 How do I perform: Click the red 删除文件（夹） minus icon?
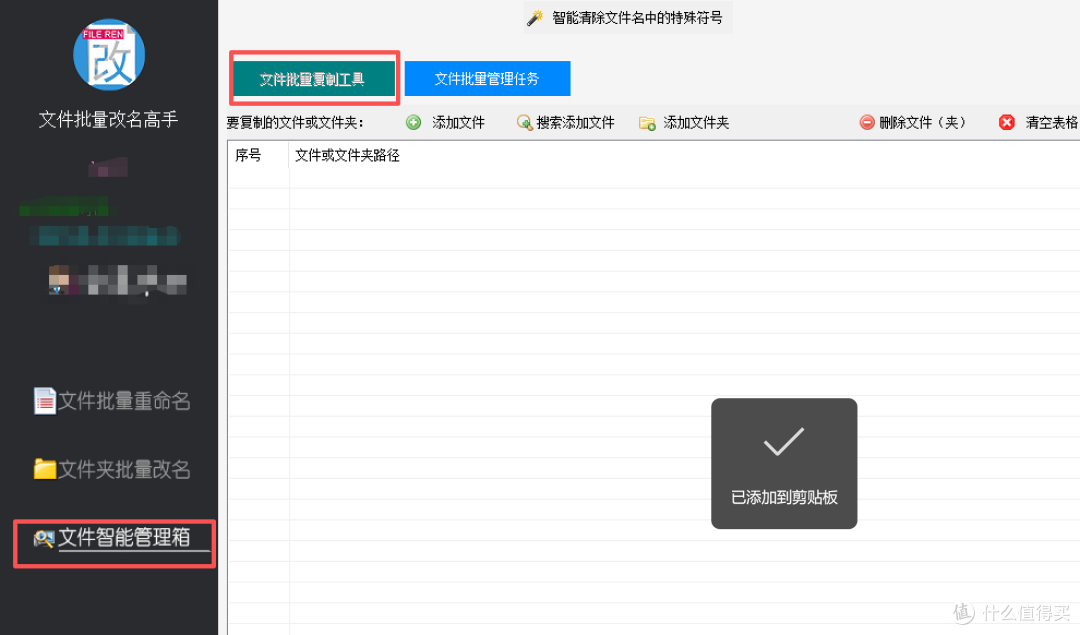click(867, 123)
